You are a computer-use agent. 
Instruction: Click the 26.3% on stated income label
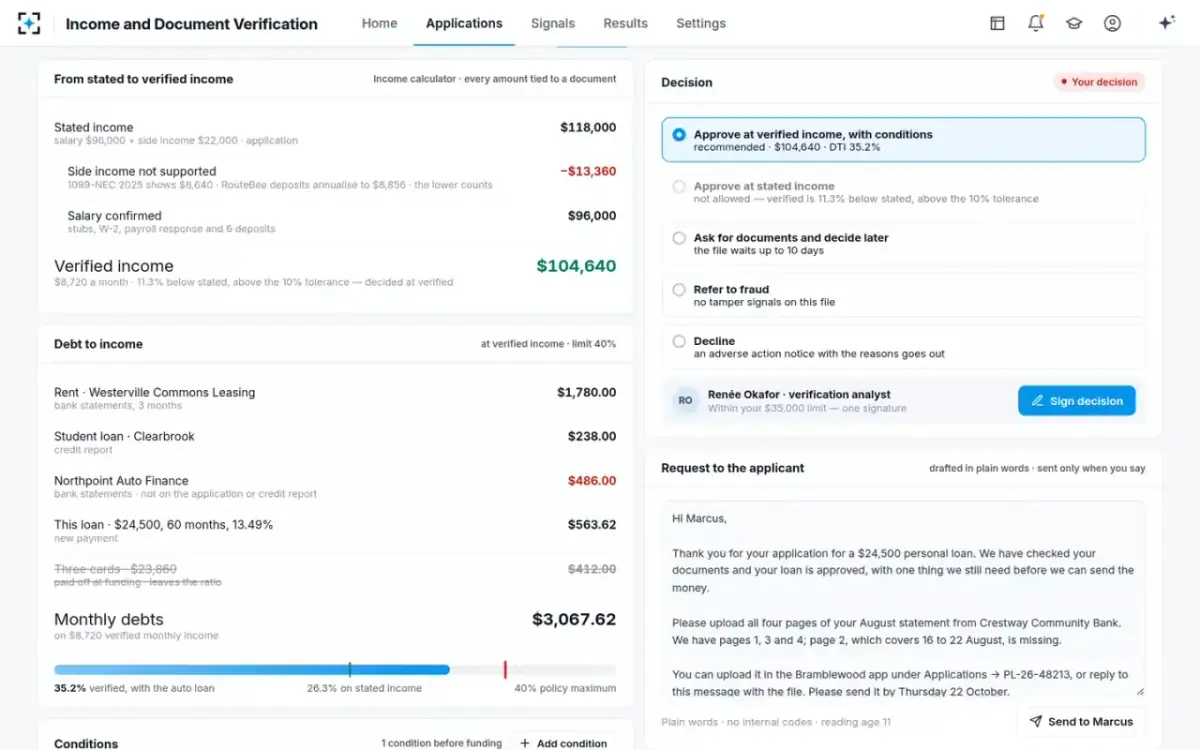point(364,688)
